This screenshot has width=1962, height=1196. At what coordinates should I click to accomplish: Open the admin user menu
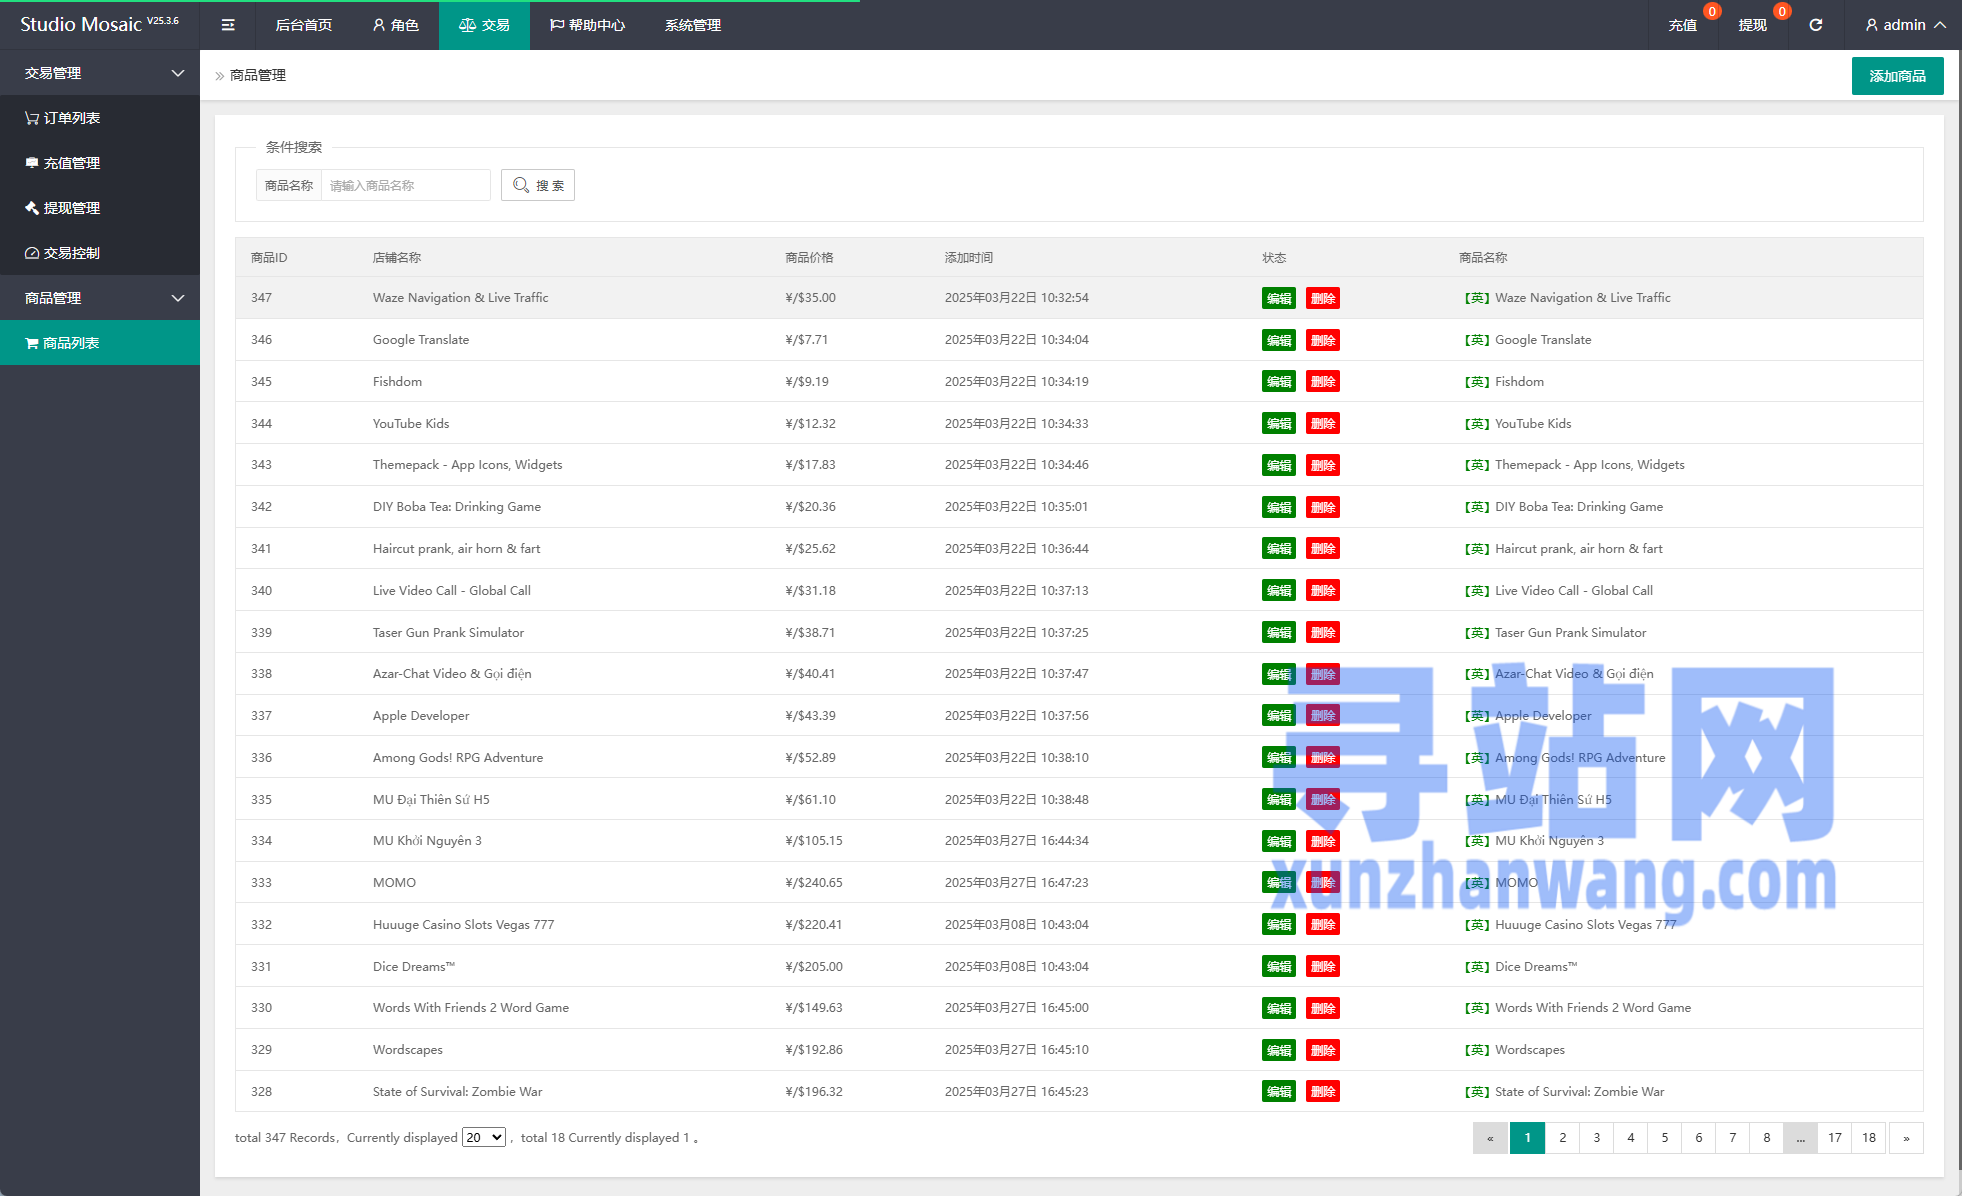click(1905, 25)
